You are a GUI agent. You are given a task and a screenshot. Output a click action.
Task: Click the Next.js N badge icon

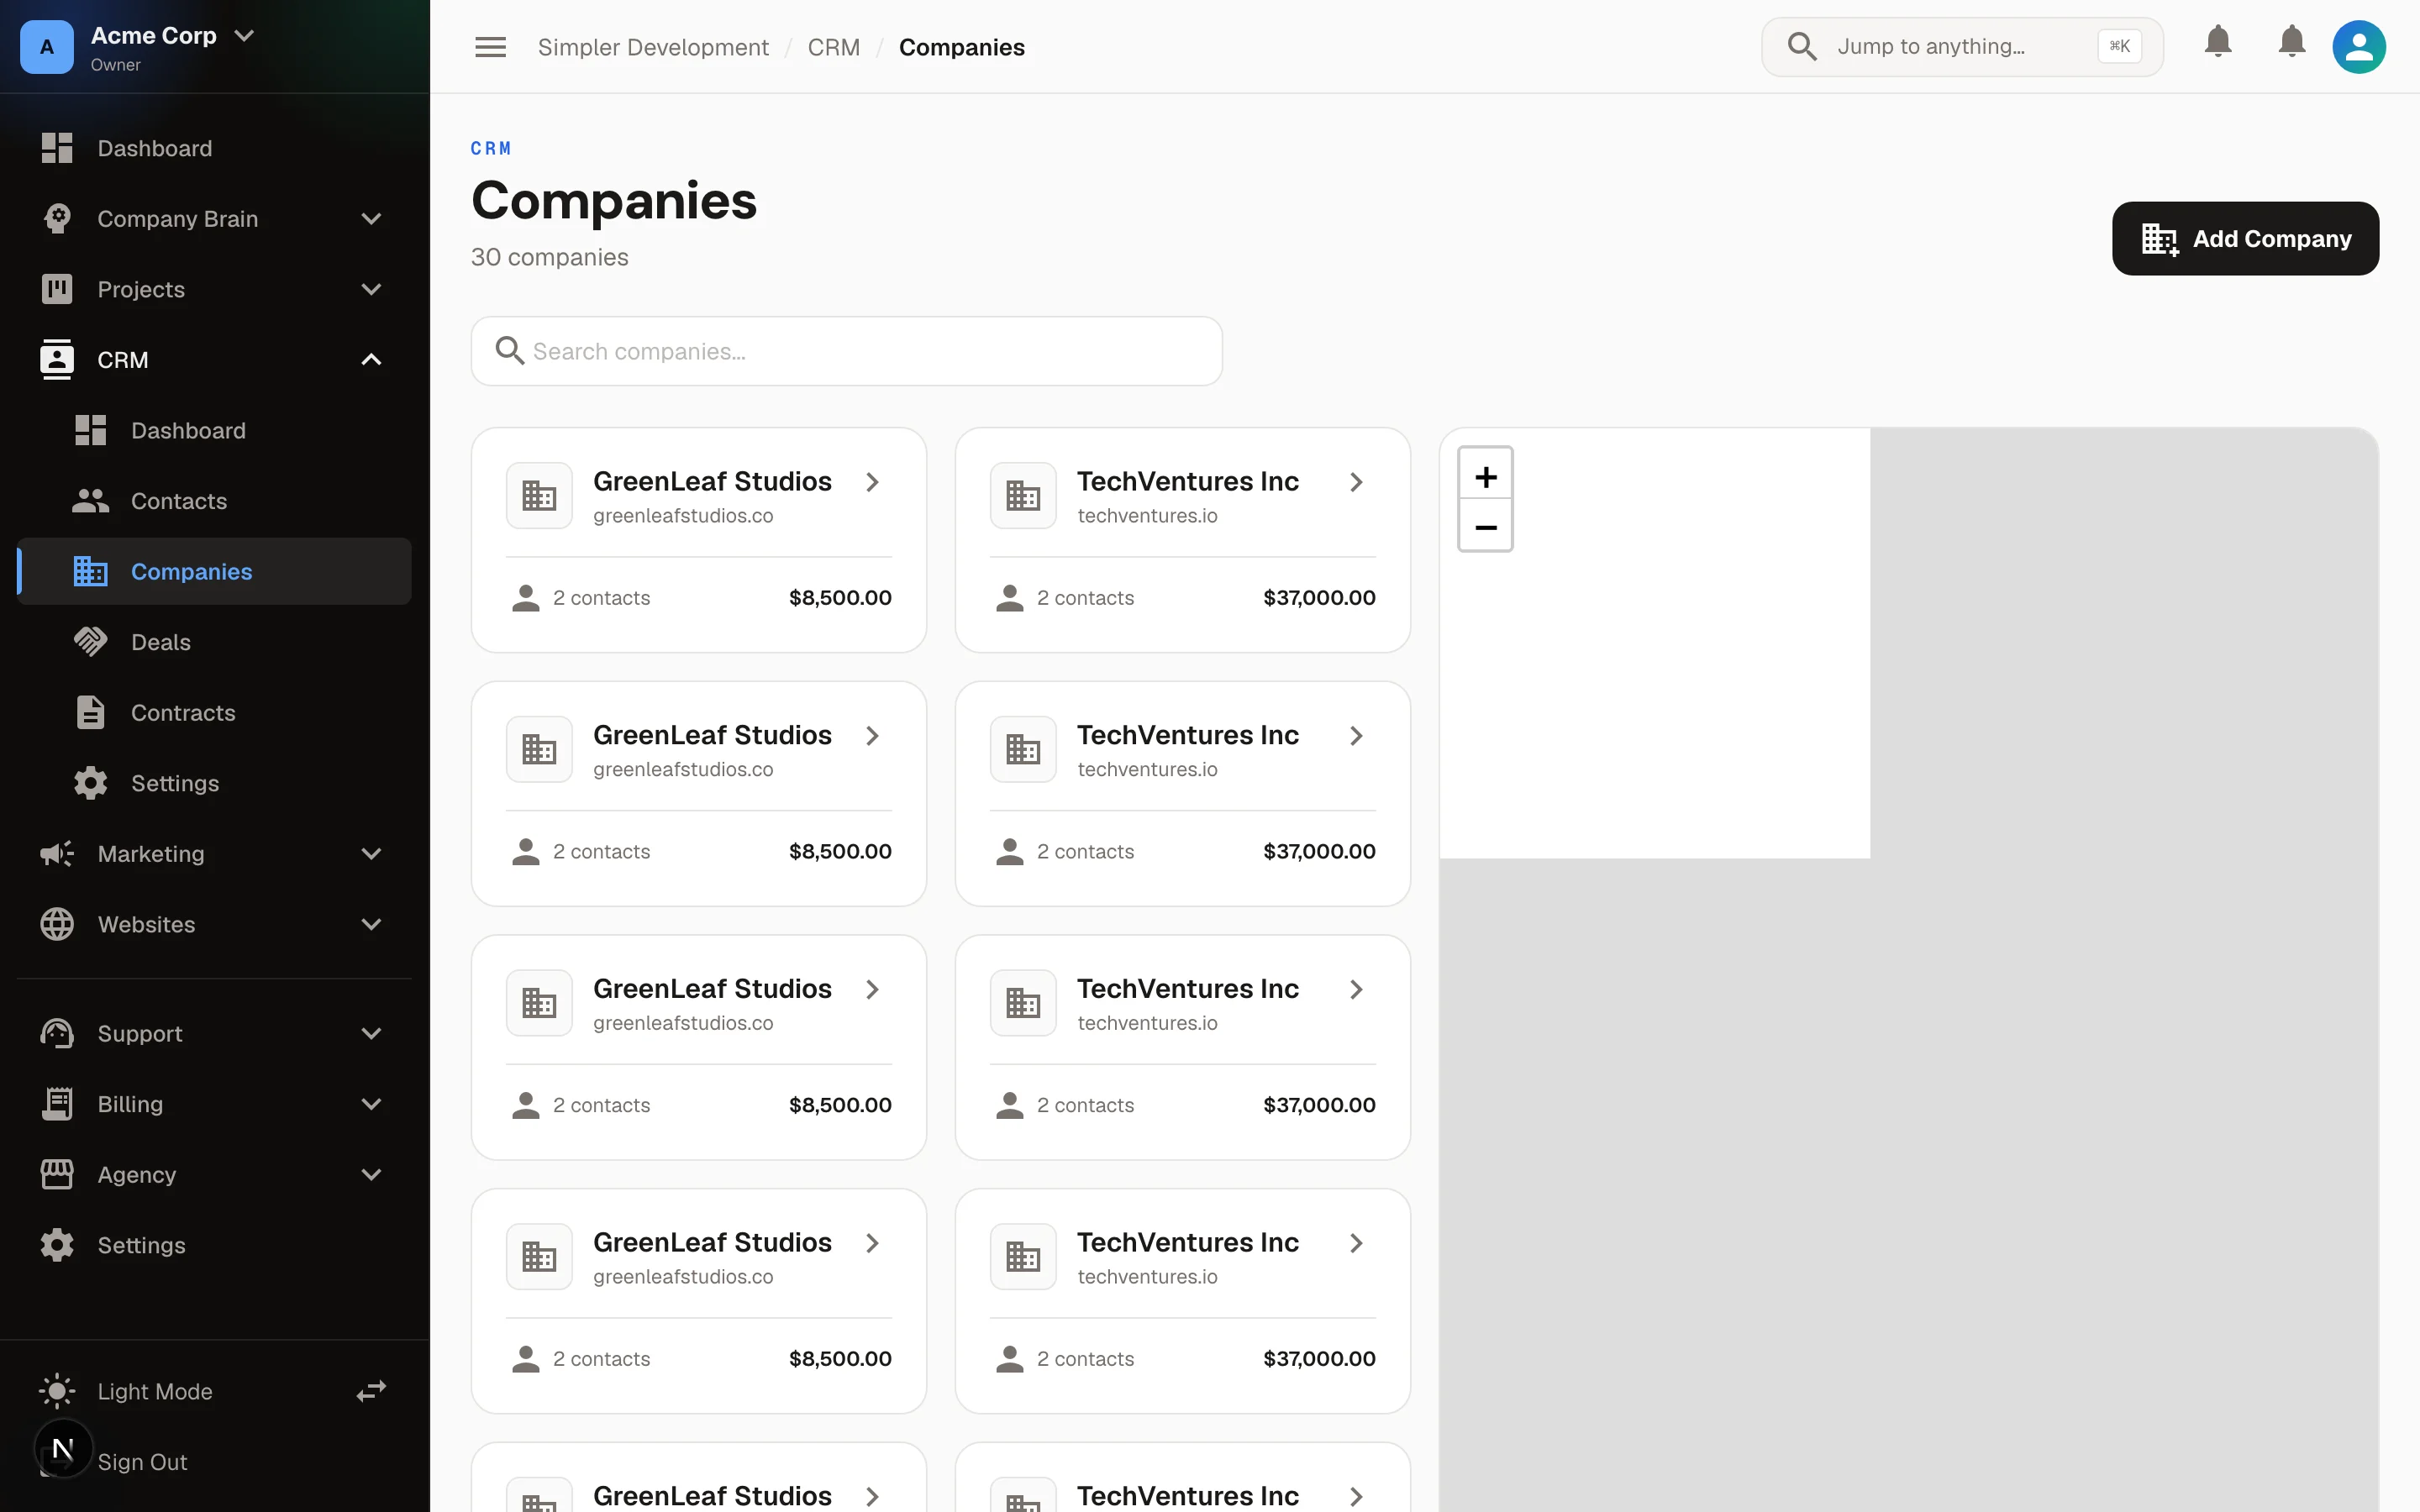[x=63, y=1448]
